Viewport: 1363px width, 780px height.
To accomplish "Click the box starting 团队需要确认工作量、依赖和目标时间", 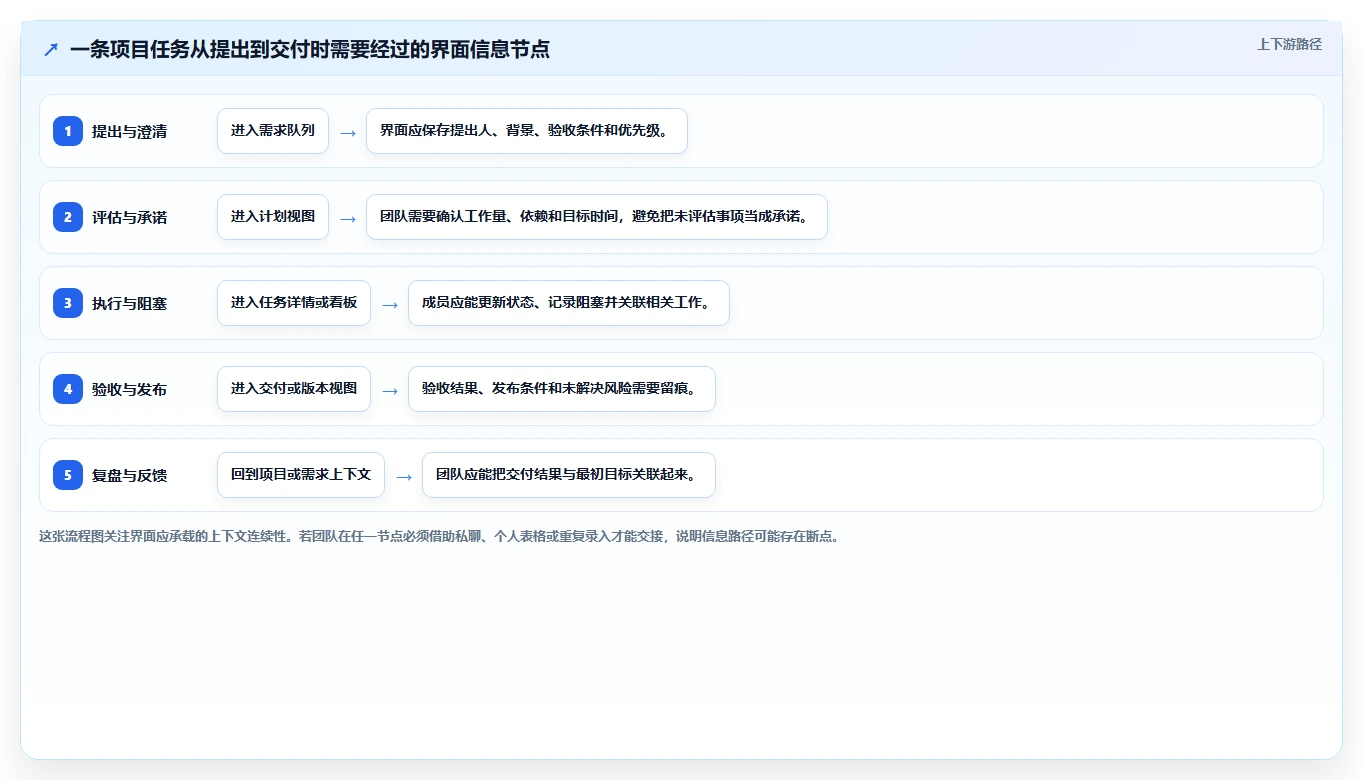I will click(x=597, y=217).
